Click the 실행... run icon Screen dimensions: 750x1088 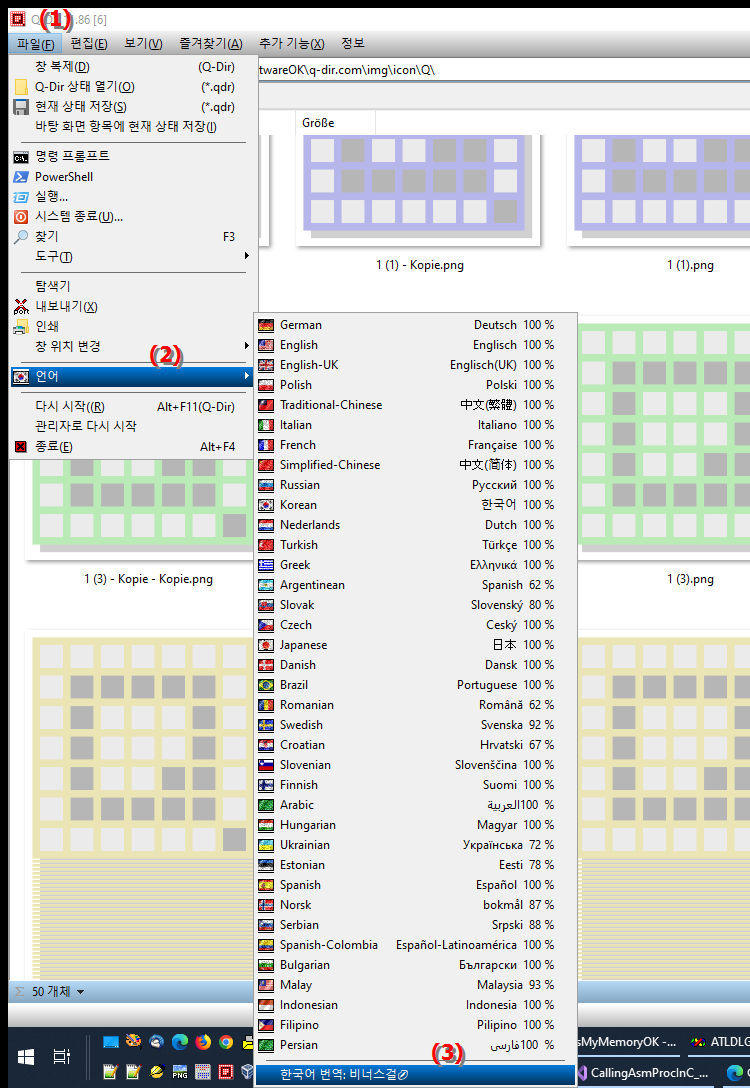(22, 197)
